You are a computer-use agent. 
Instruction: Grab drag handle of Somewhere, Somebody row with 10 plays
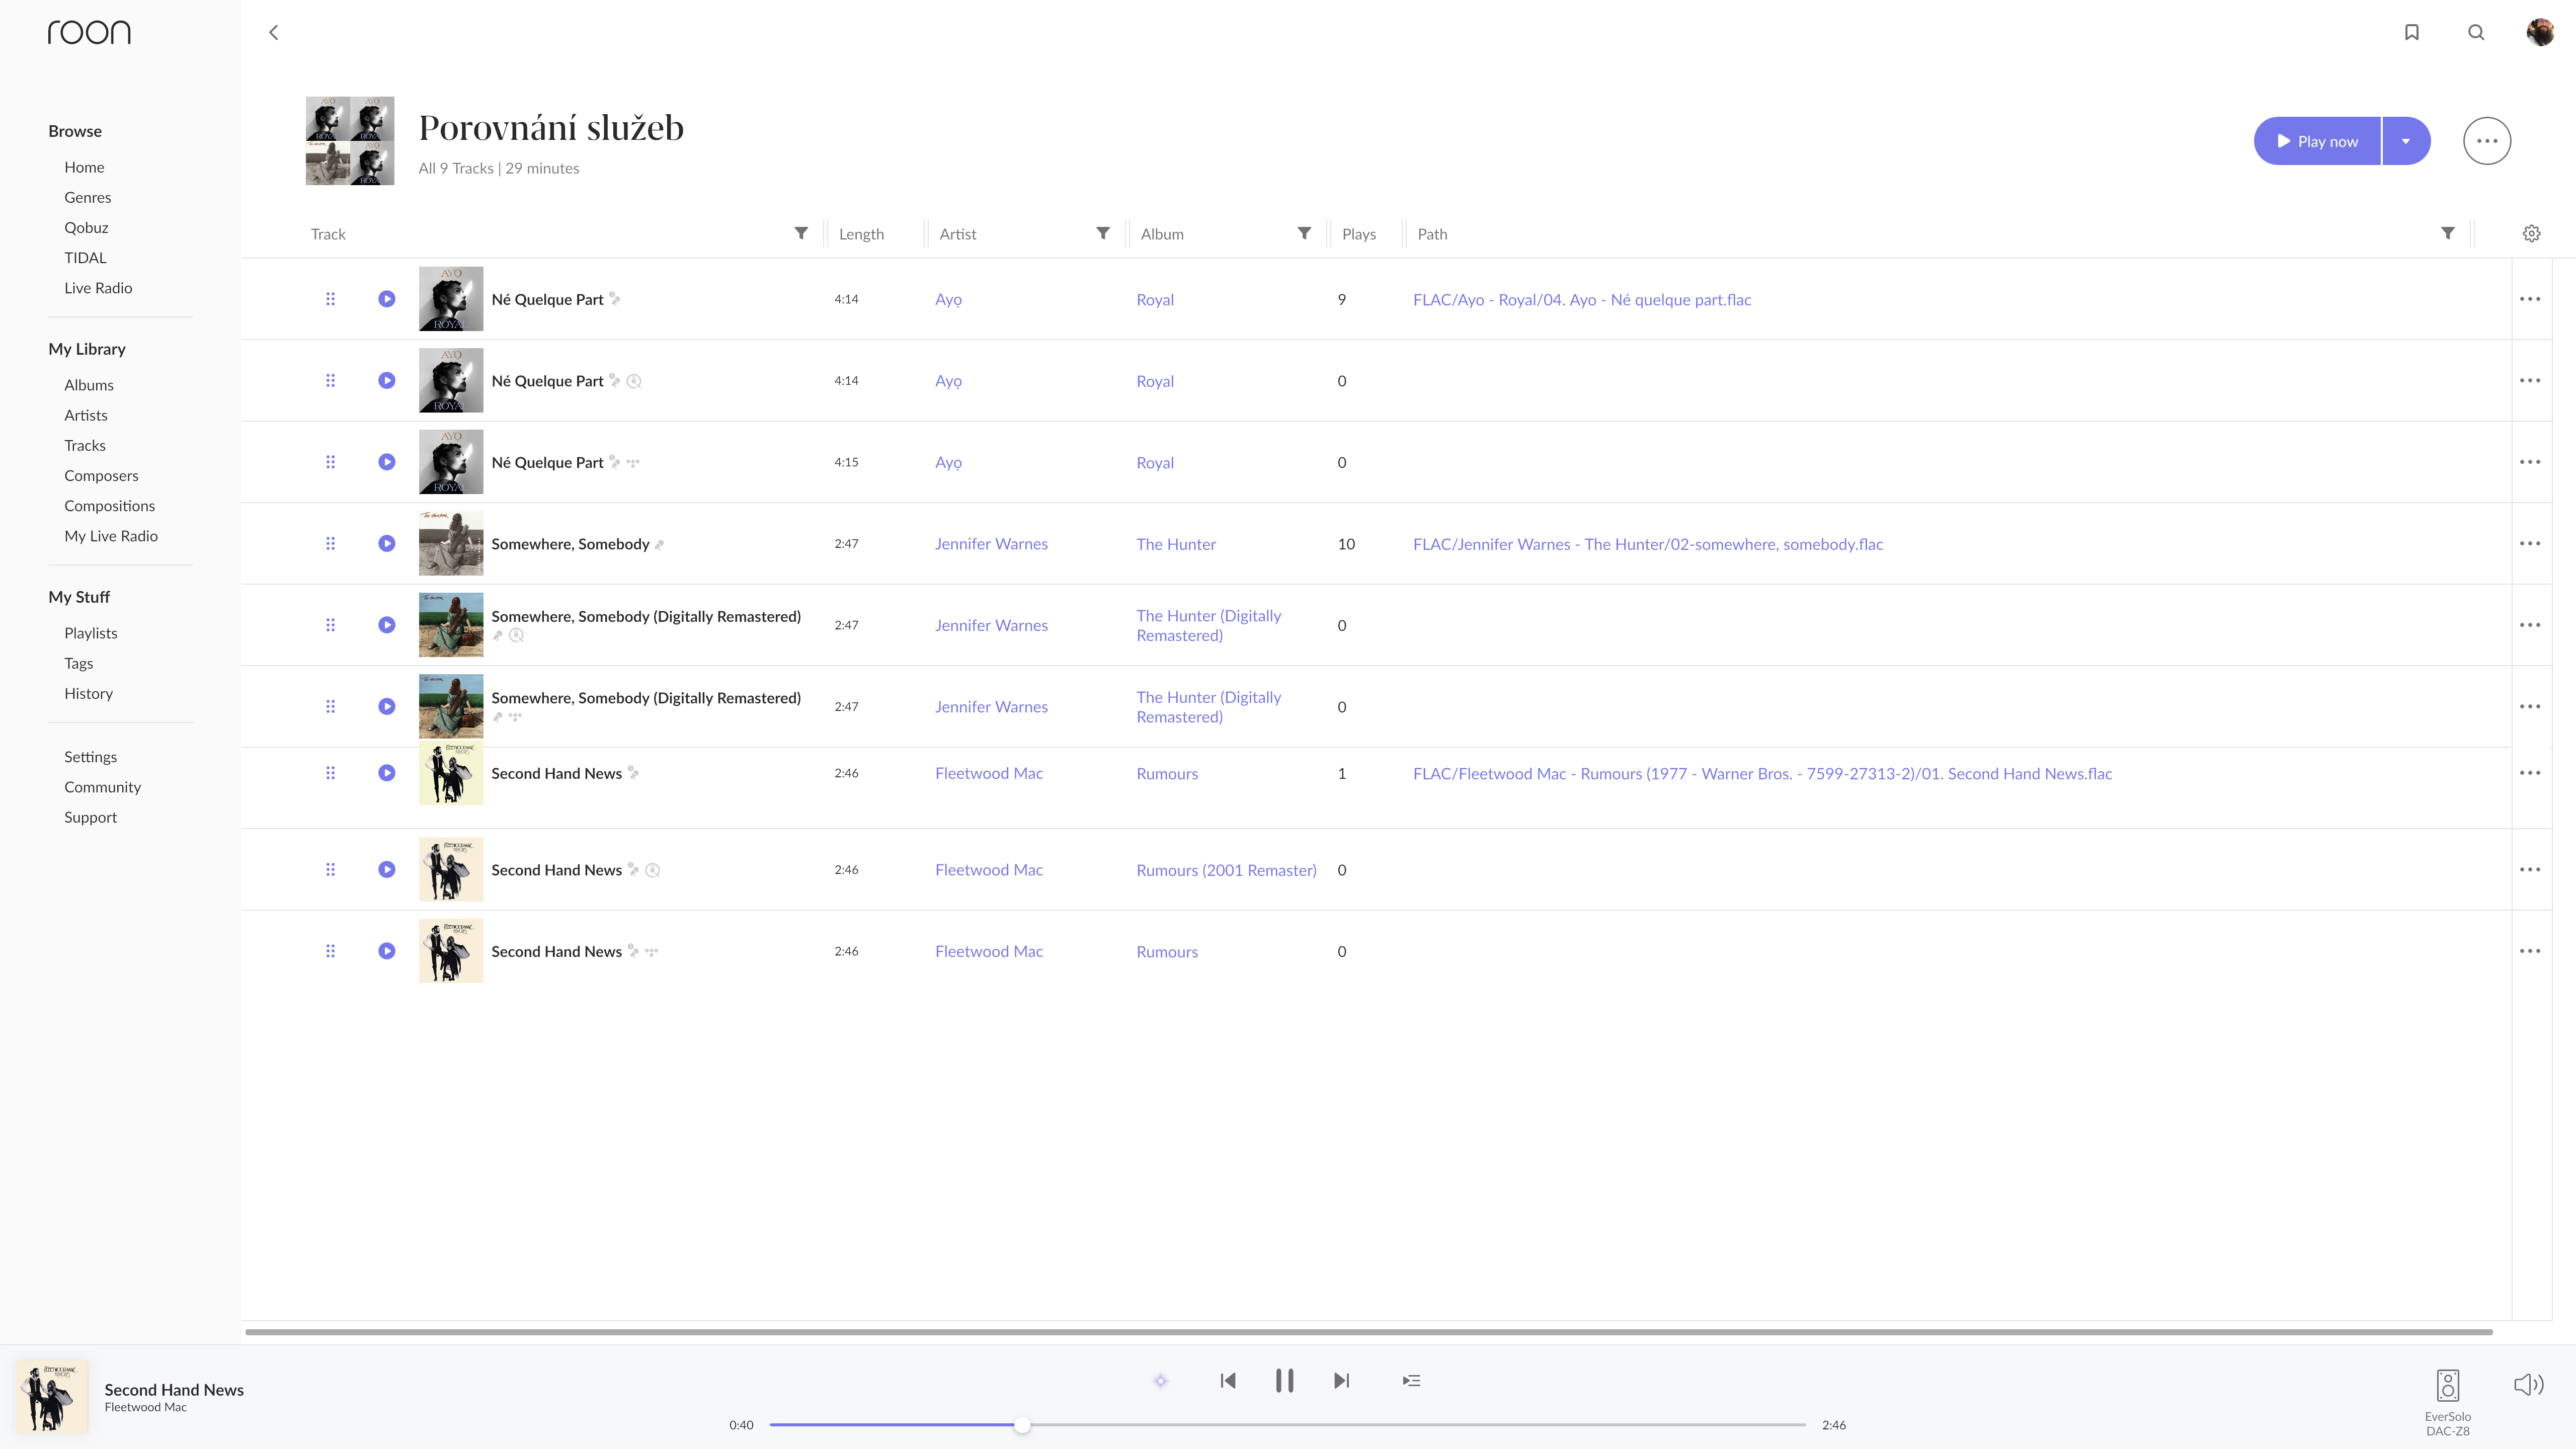(x=330, y=543)
